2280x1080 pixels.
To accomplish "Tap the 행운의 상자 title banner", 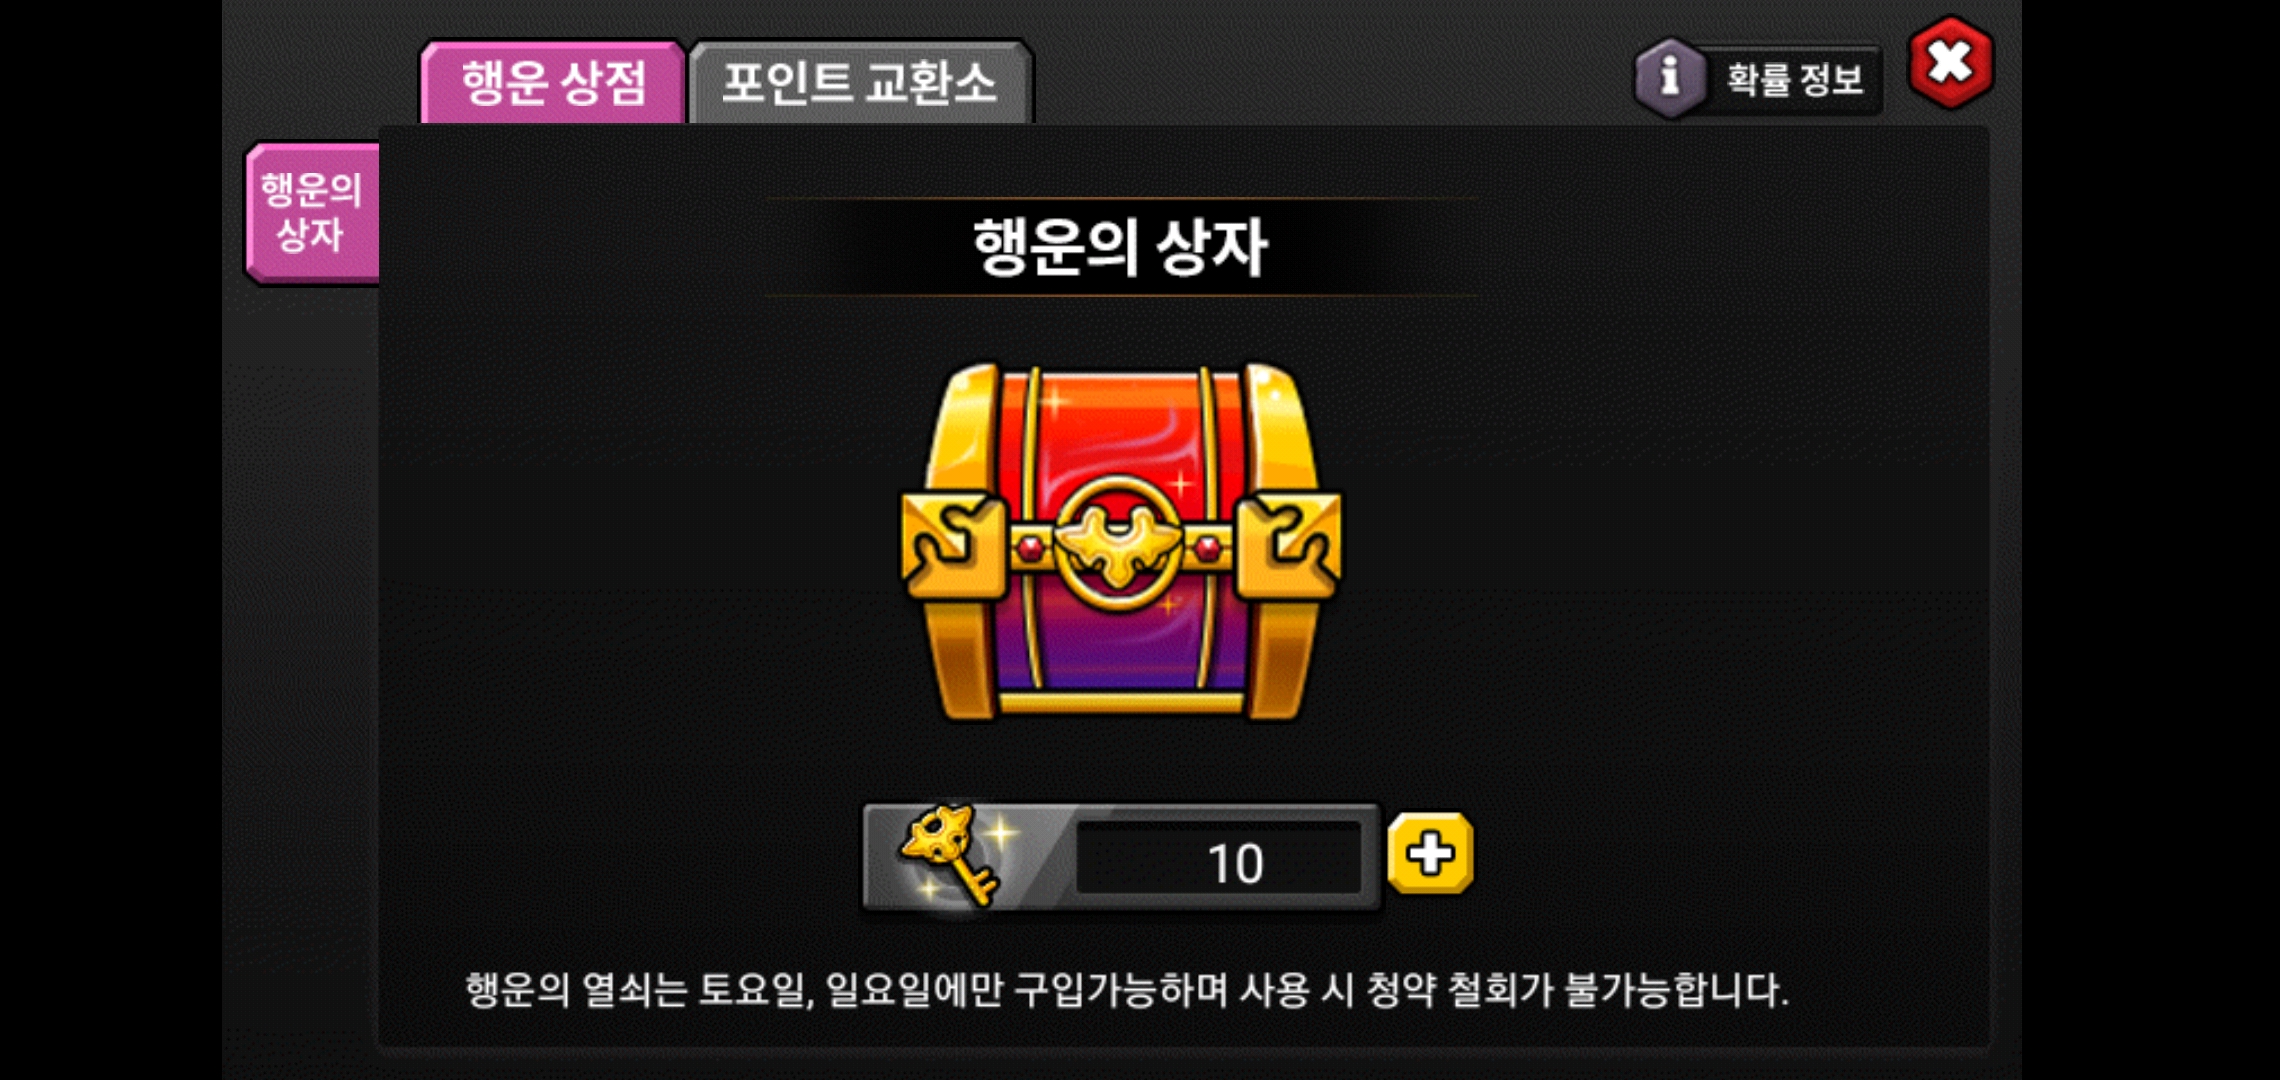I will click(x=1120, y=247).
